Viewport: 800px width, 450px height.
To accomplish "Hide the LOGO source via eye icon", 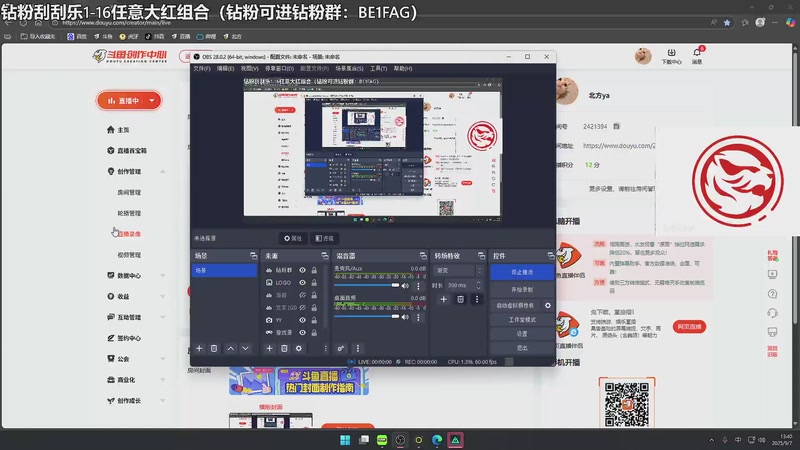I will (303, 283).
